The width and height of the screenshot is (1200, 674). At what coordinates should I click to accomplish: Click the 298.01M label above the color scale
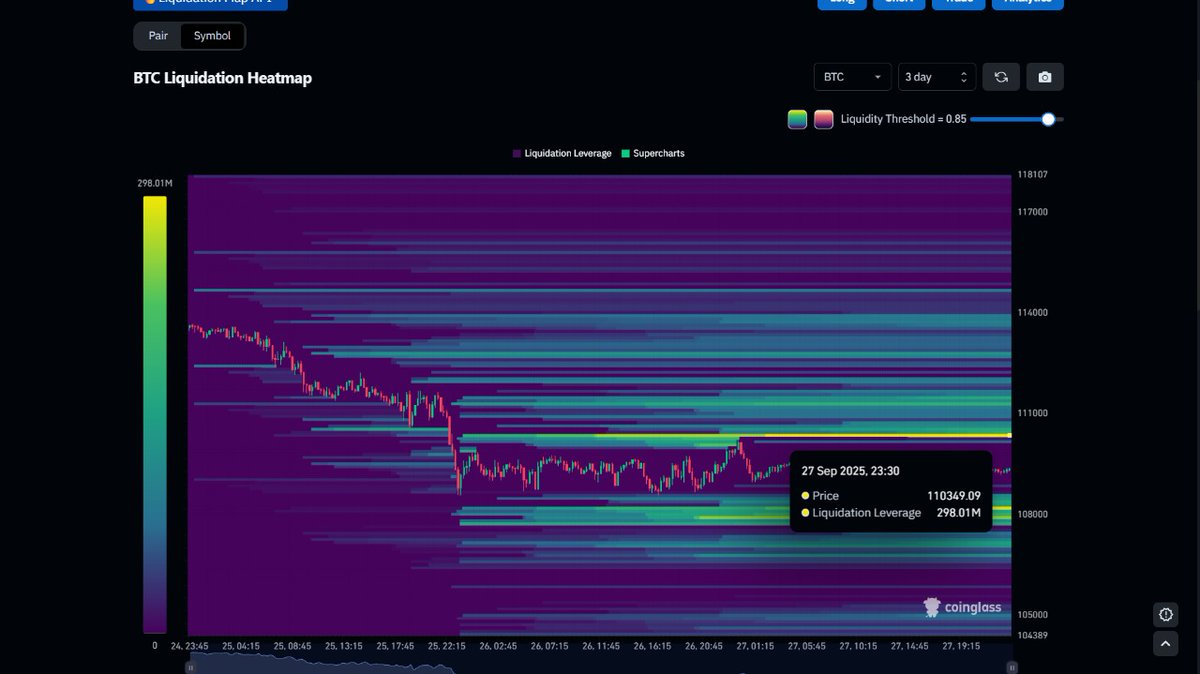pos(155,184)
